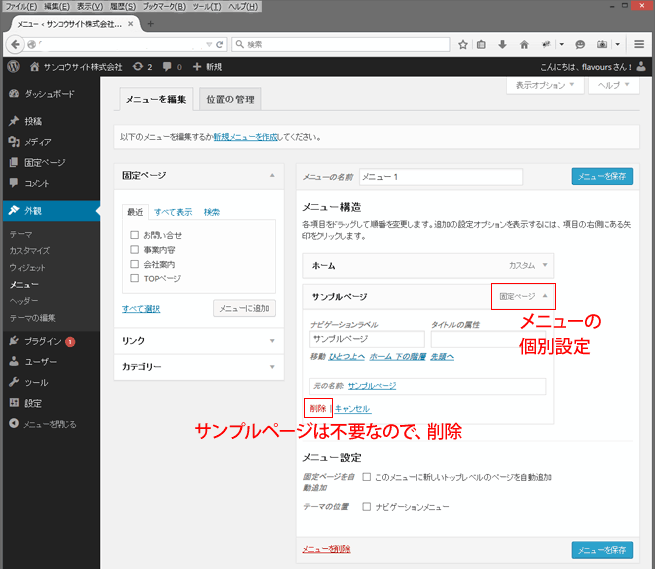Screen dimensions: 655x569
Task: Expand the ホーム menu item arrow
Action: click(x=545, y=265)
